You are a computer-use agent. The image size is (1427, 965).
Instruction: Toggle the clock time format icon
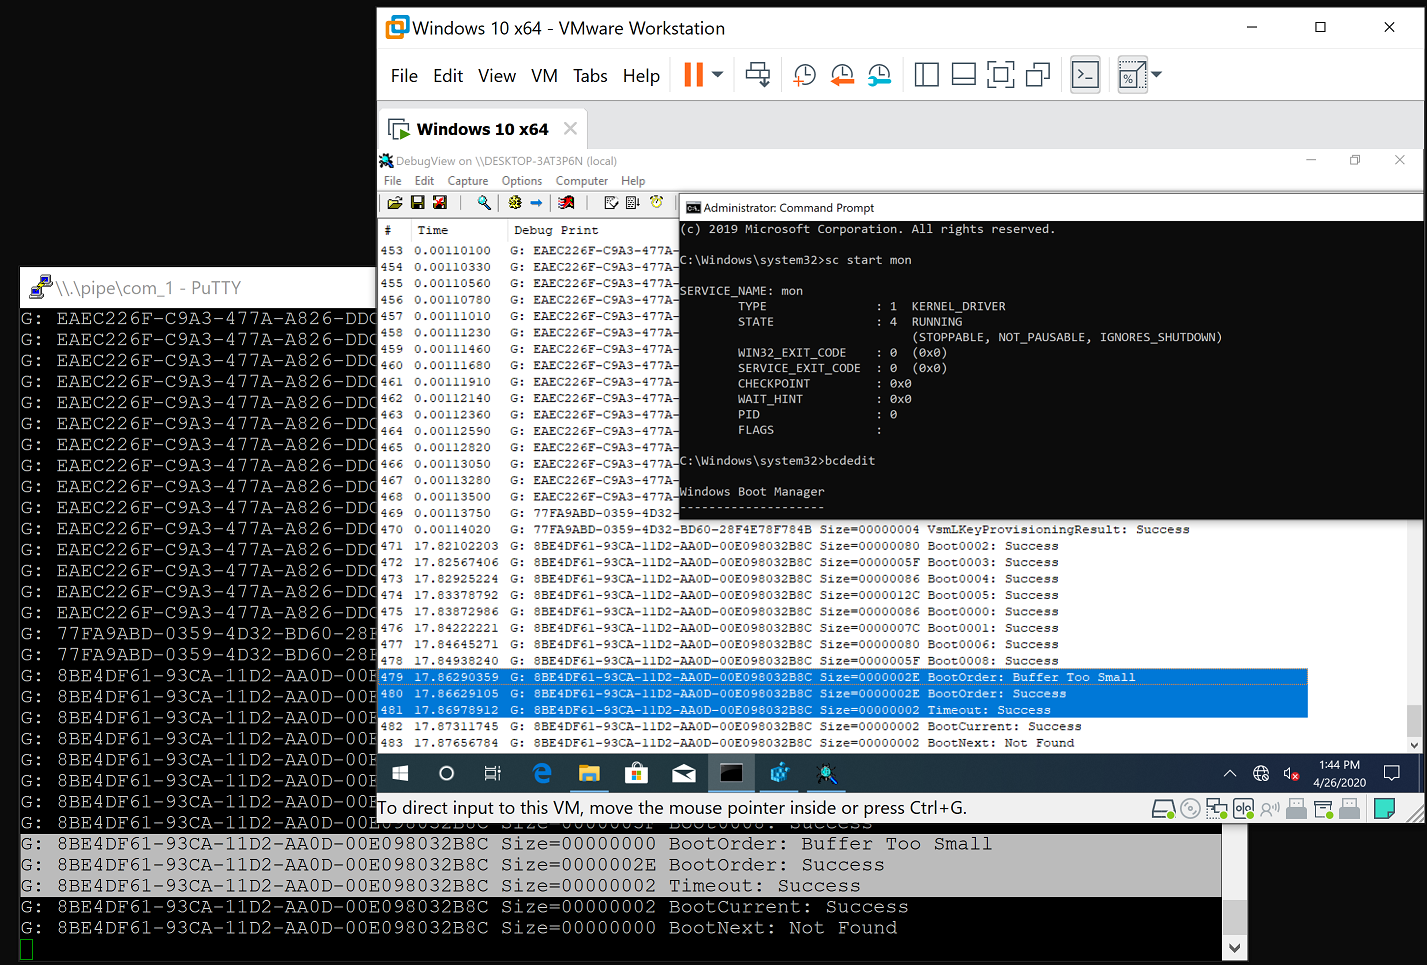657,203
